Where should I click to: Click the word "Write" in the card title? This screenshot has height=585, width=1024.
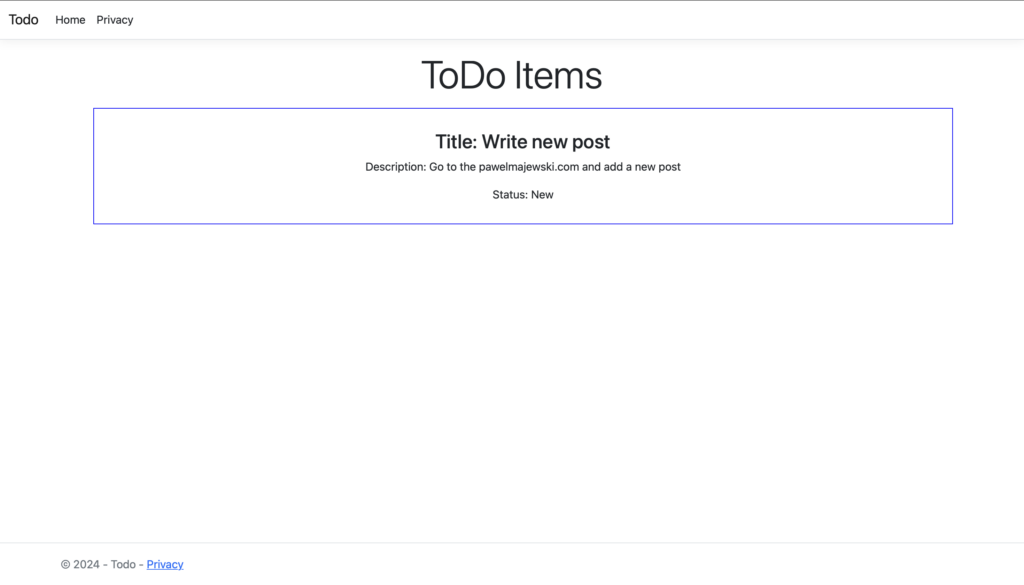(x=504, y=142)
